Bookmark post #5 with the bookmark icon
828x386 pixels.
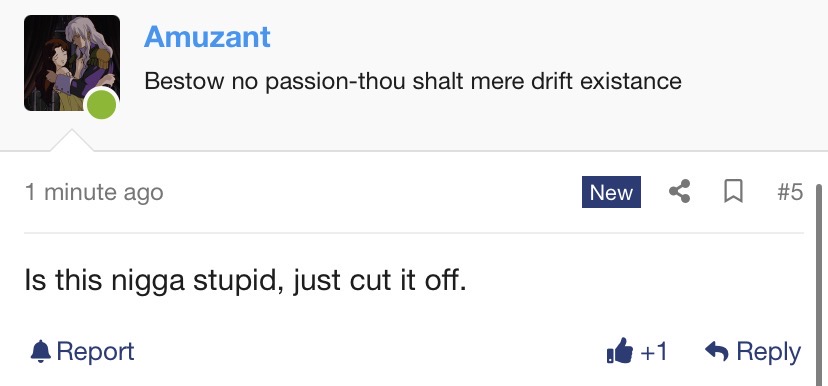733,192
